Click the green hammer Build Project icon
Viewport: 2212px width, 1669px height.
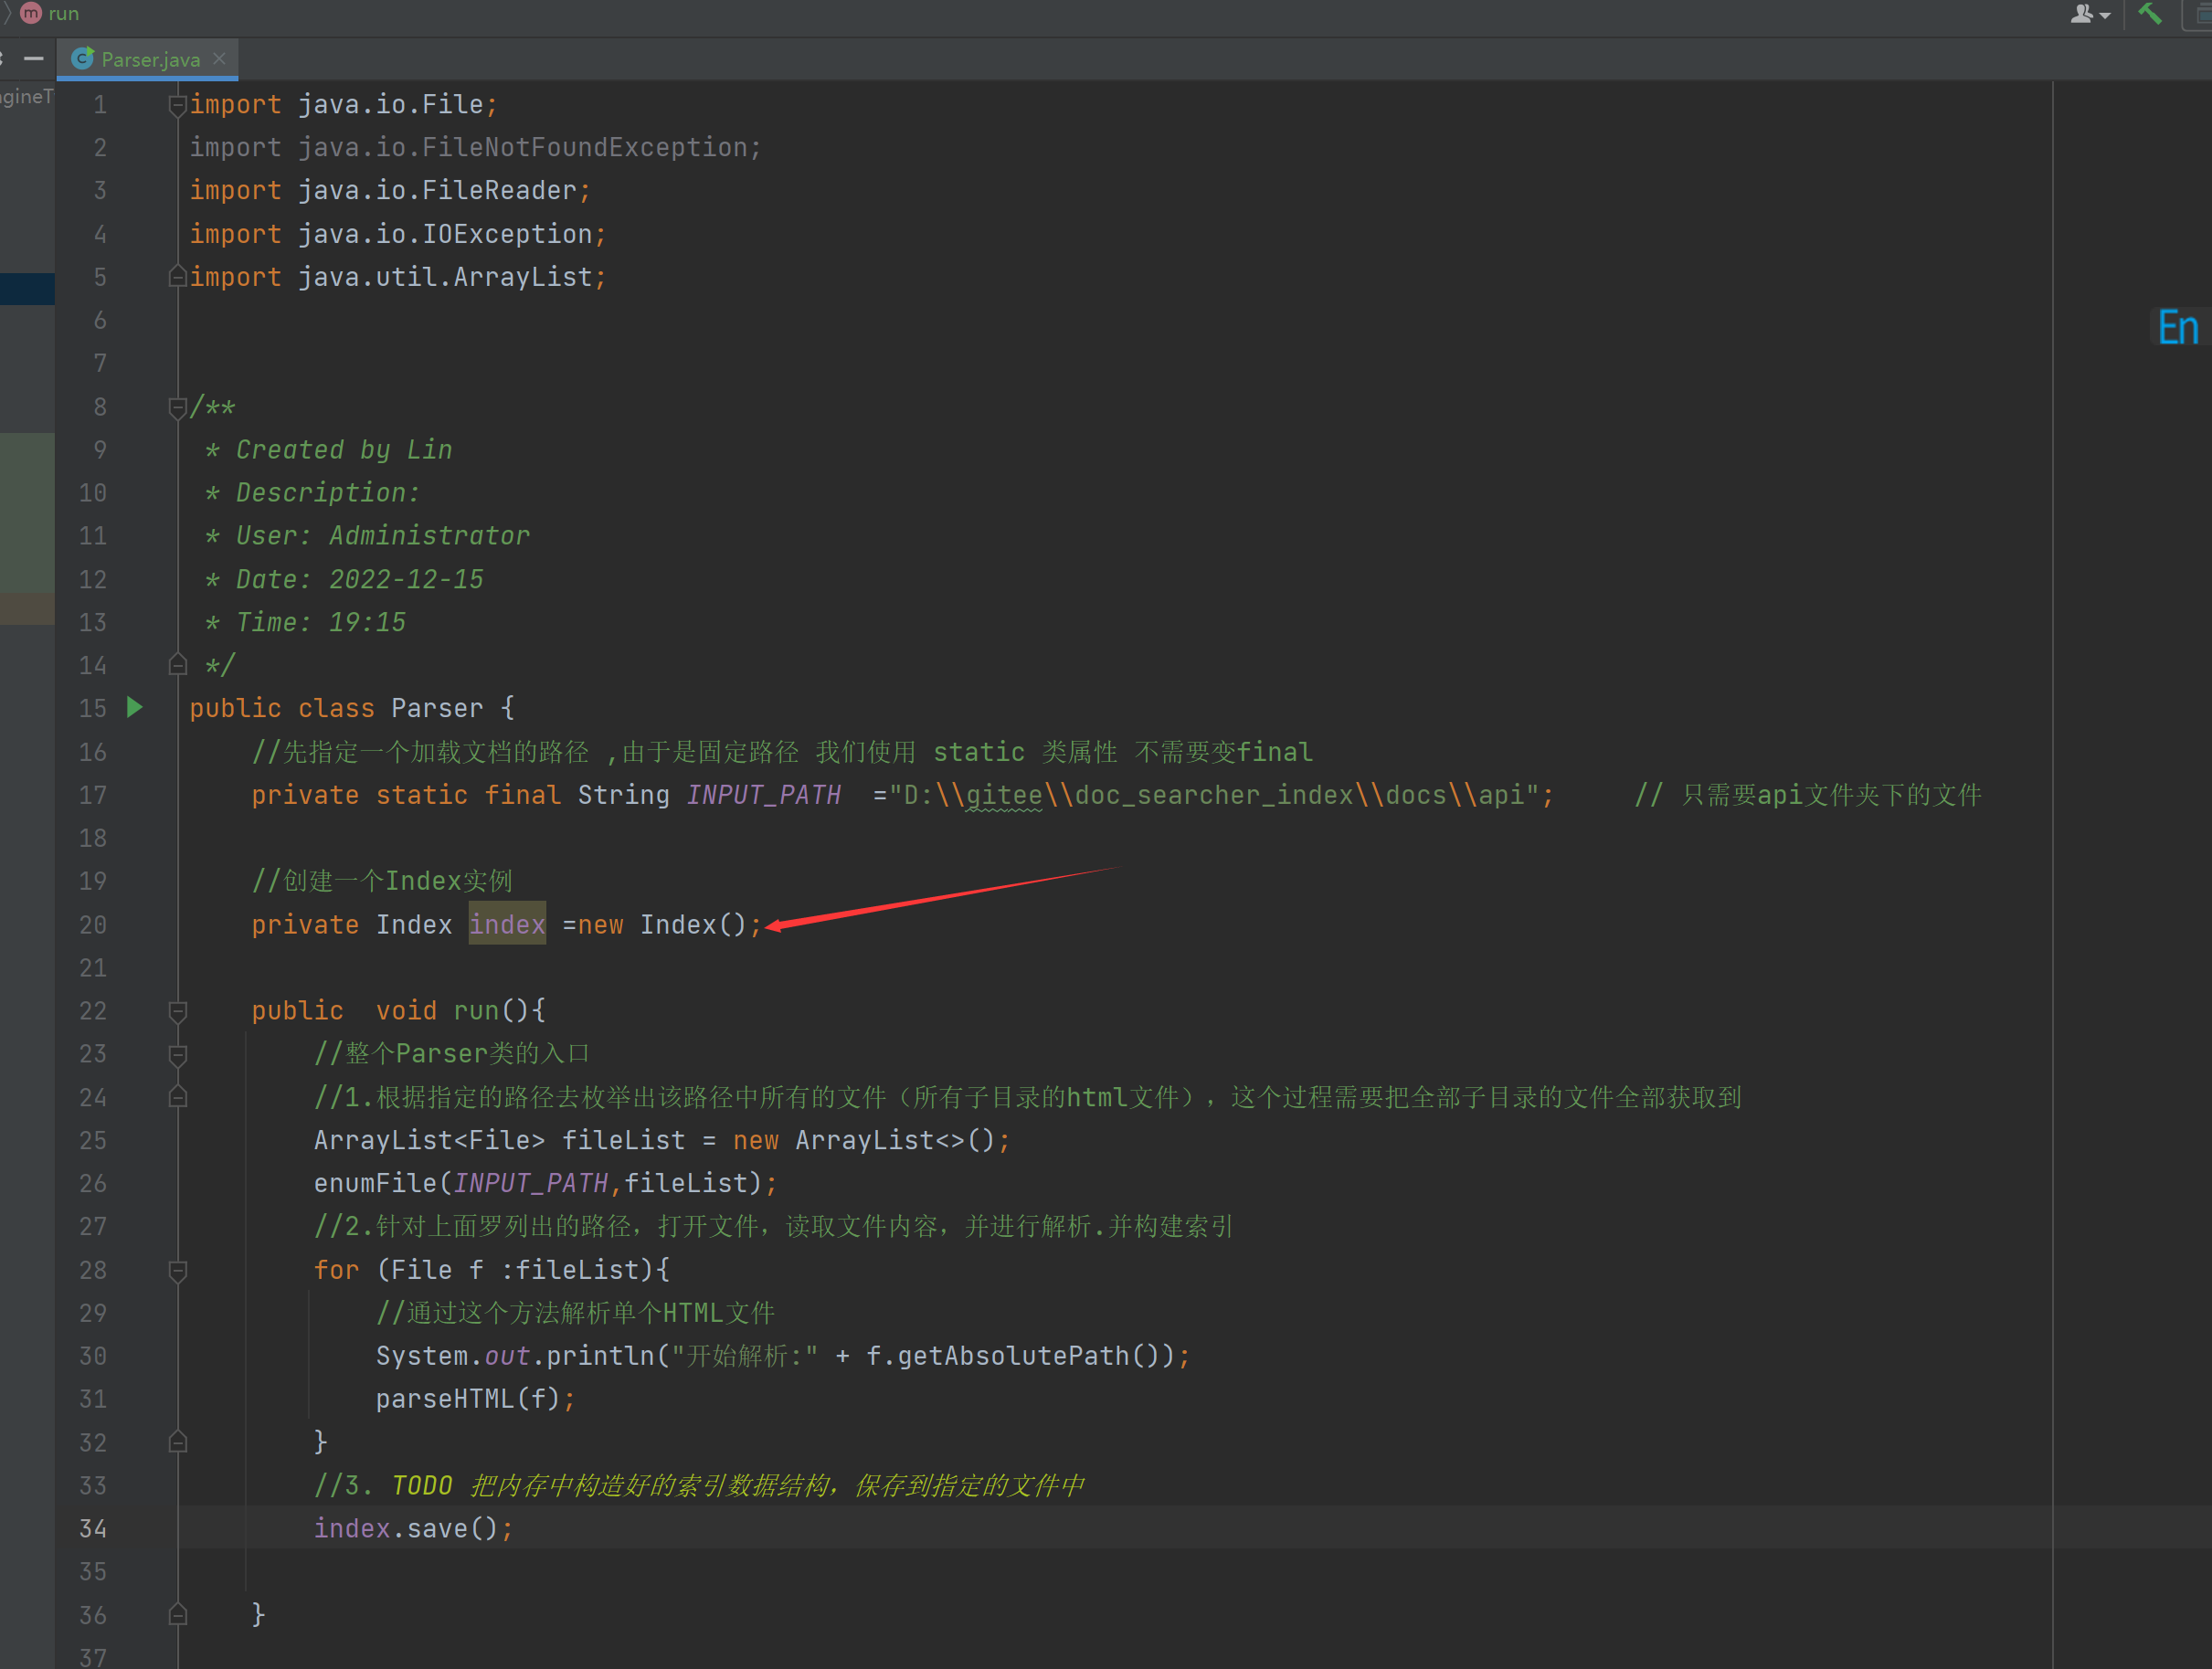[x=2150, y=13]
